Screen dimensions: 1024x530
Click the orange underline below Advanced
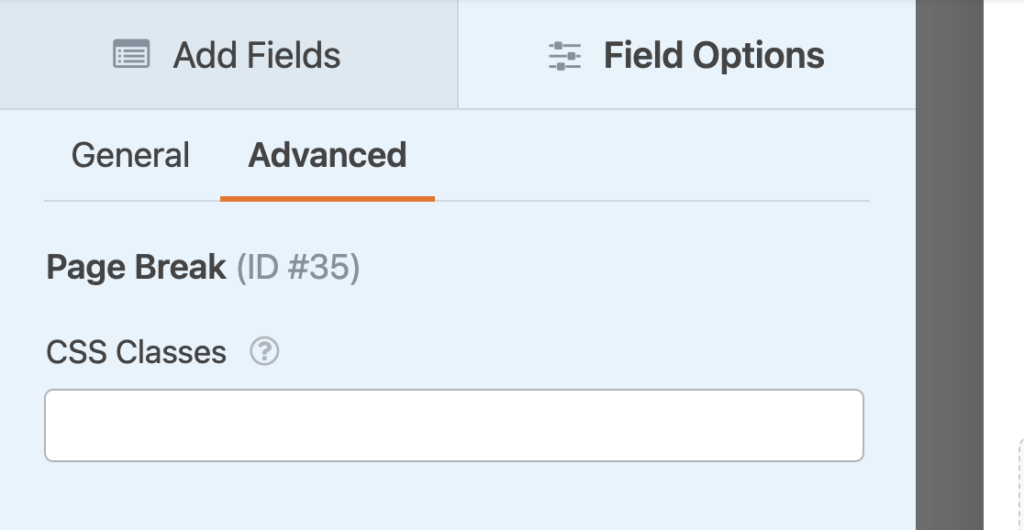point(327,198)
